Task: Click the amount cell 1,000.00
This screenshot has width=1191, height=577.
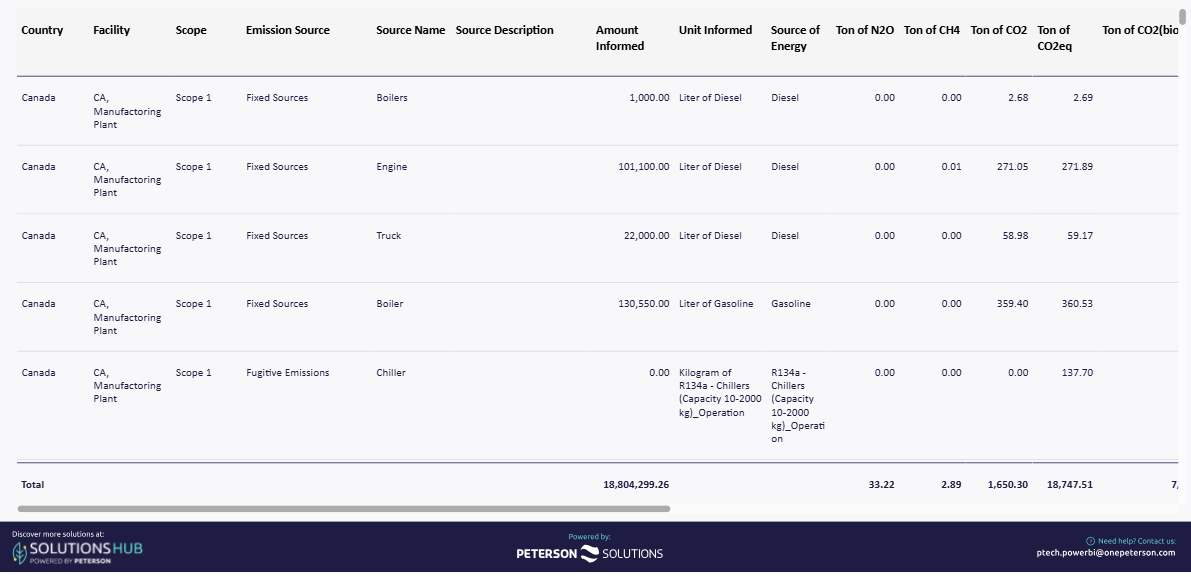Action: [x=649, y=98]
